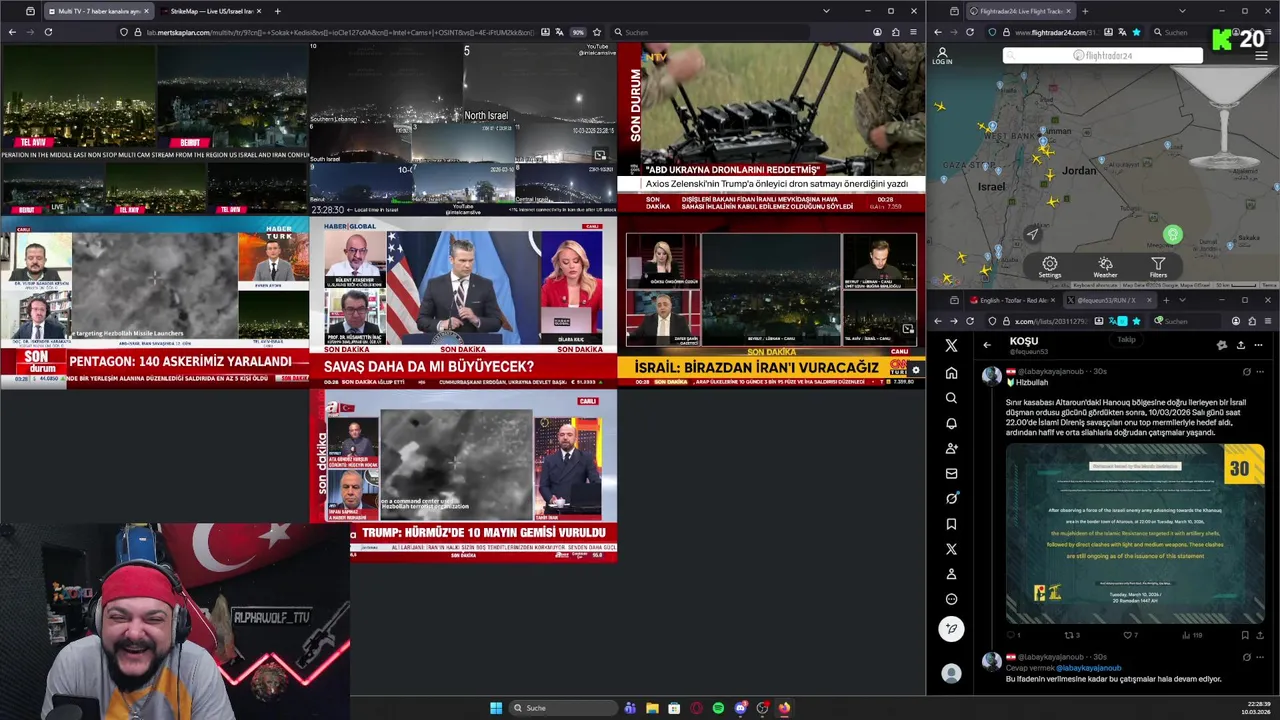Open the Weather layer on Flightradar24
The height and width of the screenshot is (720, 1280).
point(1105,267)
